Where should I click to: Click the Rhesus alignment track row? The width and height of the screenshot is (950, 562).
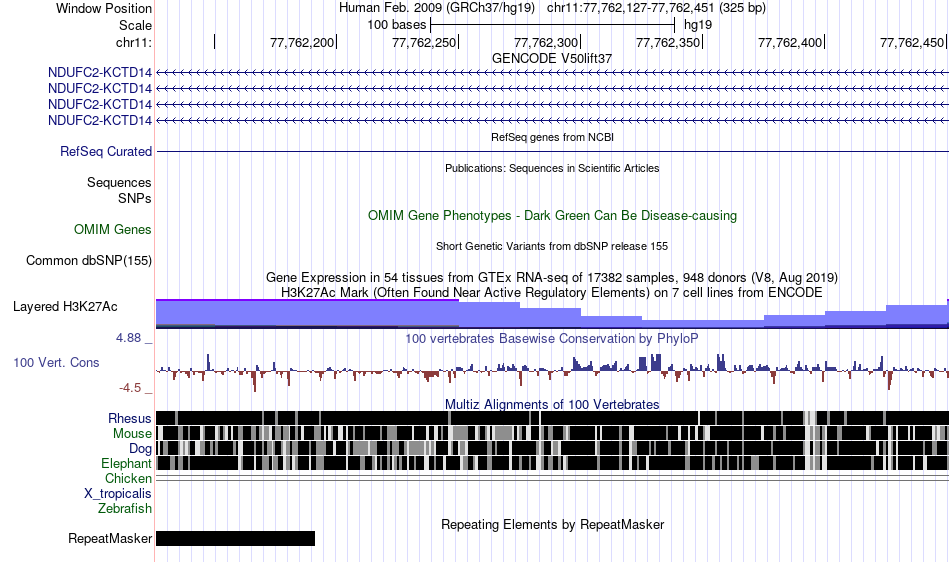coord(552,418)
